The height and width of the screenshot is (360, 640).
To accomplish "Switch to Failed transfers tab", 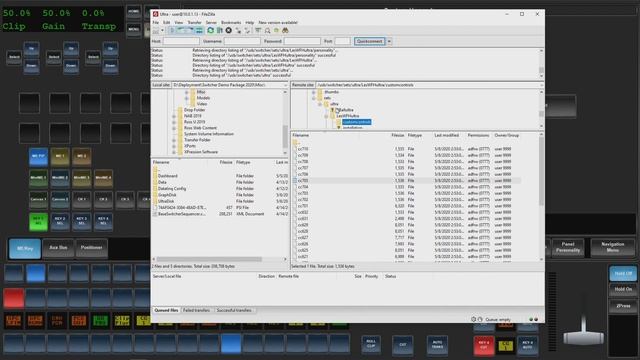I will pyautogui.click(x=196, y=310).
